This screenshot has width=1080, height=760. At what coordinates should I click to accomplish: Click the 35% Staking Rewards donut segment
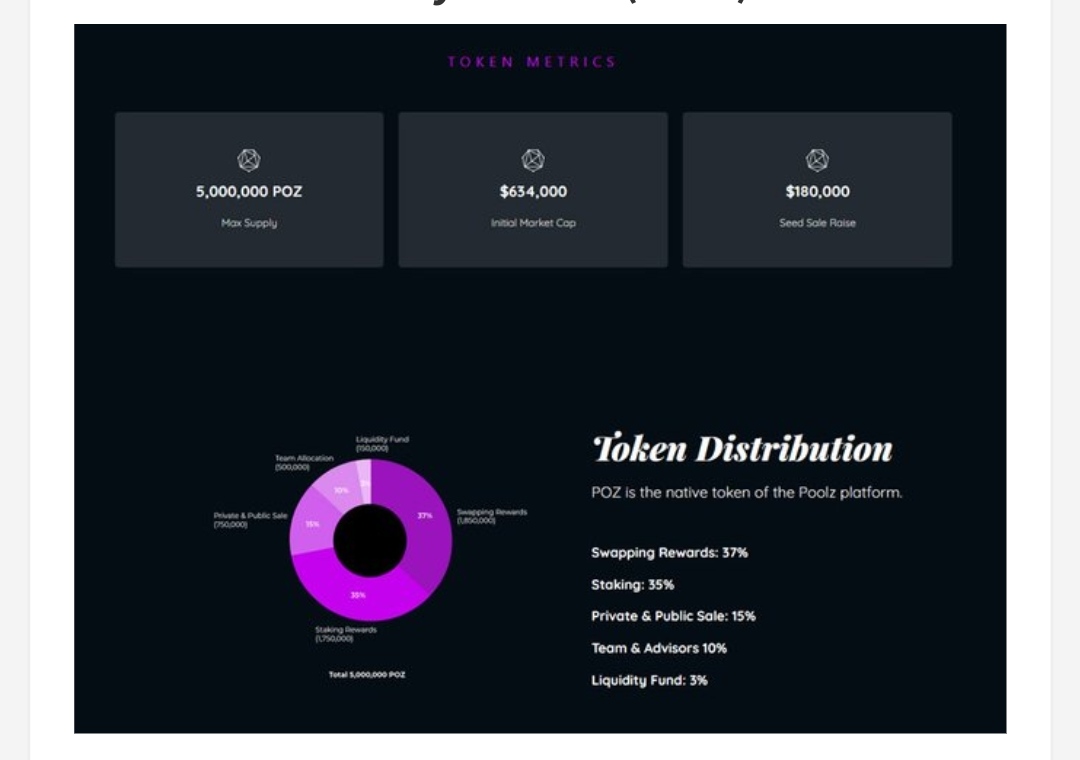358,594
